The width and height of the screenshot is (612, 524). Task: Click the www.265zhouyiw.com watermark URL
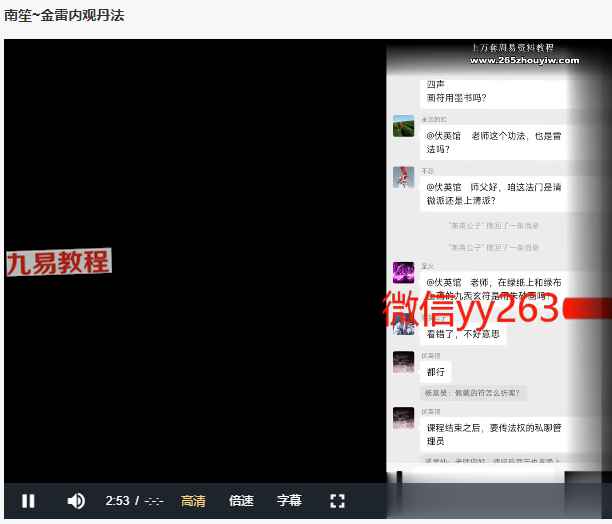(x=524, y=60)
